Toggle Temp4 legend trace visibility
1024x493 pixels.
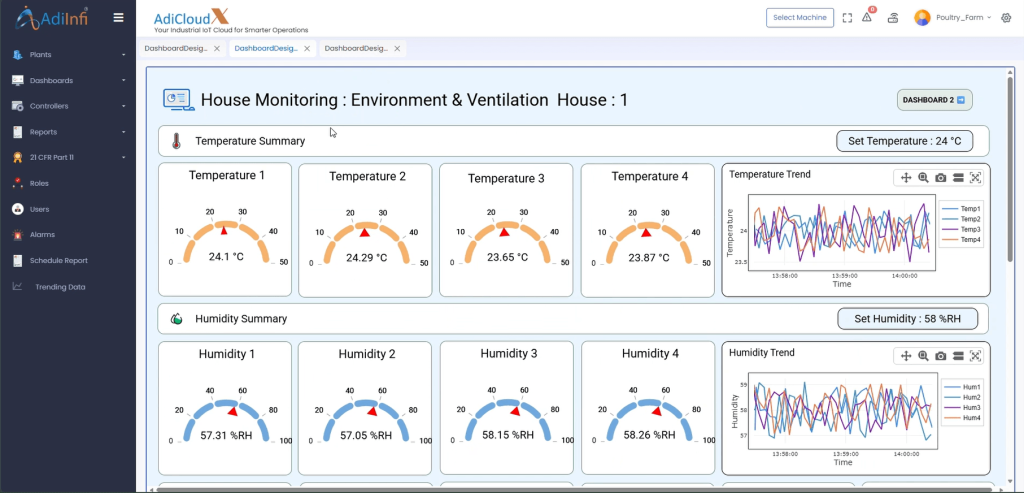962,240
